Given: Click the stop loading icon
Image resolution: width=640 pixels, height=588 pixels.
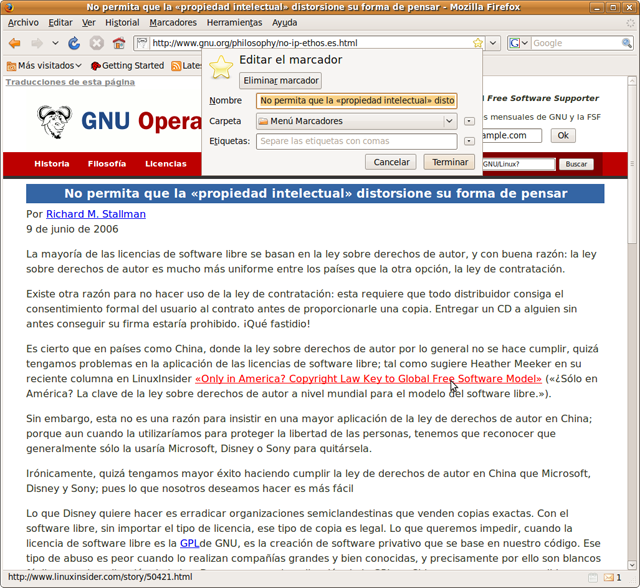Looking at the screenshot, I should [x=97, y=43].
